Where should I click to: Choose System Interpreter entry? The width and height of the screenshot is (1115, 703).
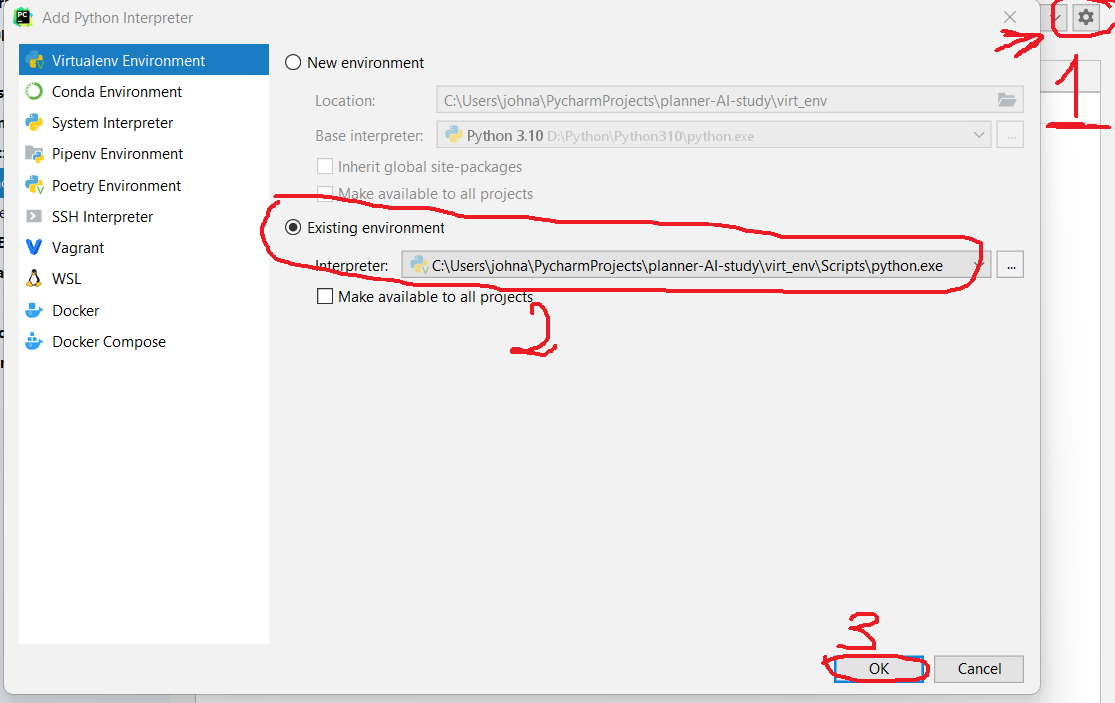click(144, 123)
